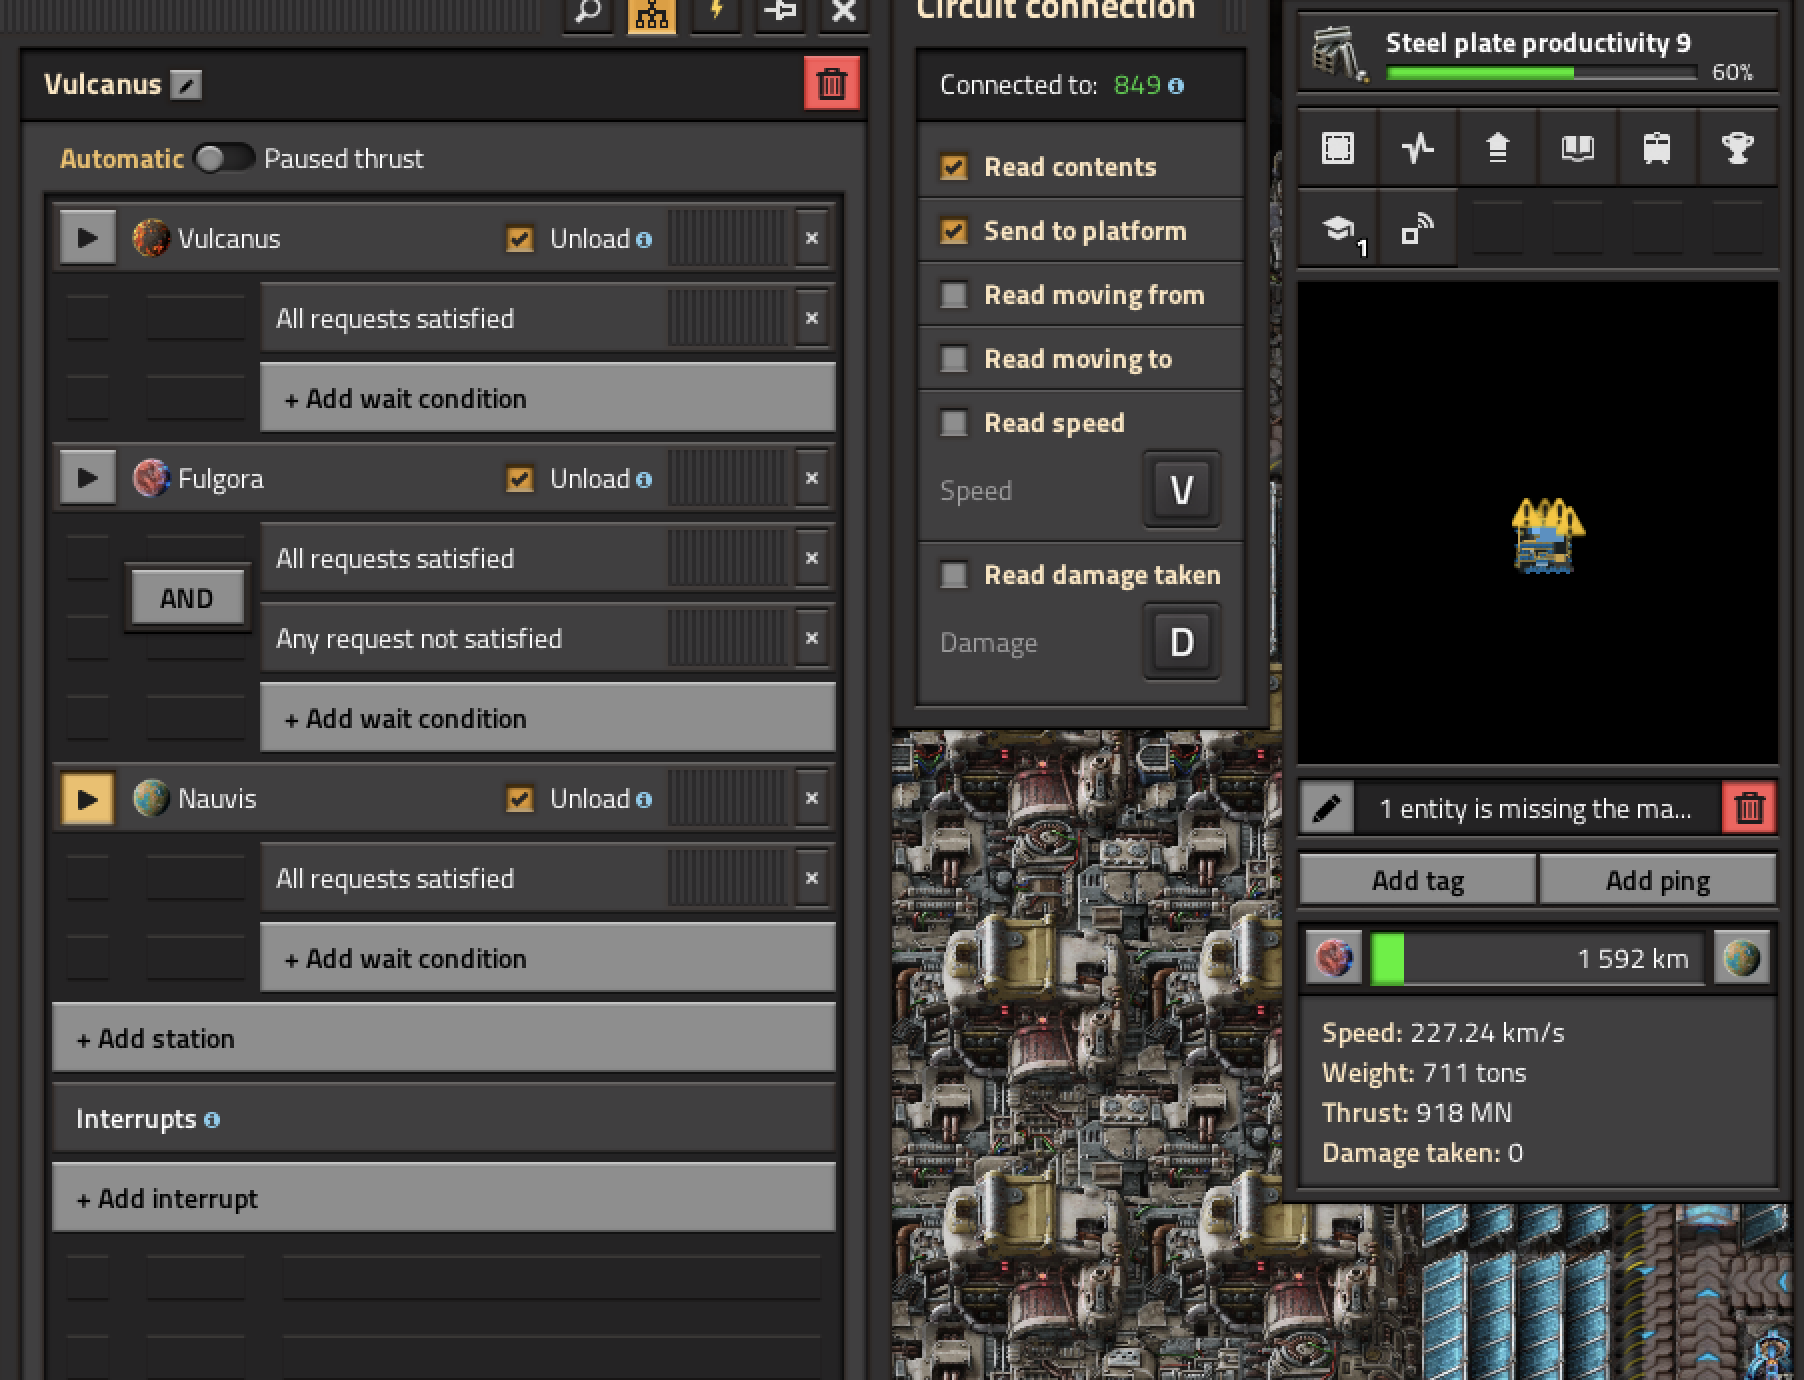This screenshot has width=1804, height=1380.
Task: Go to Vulcanus station play arrow
Action: tap(87, 238)
